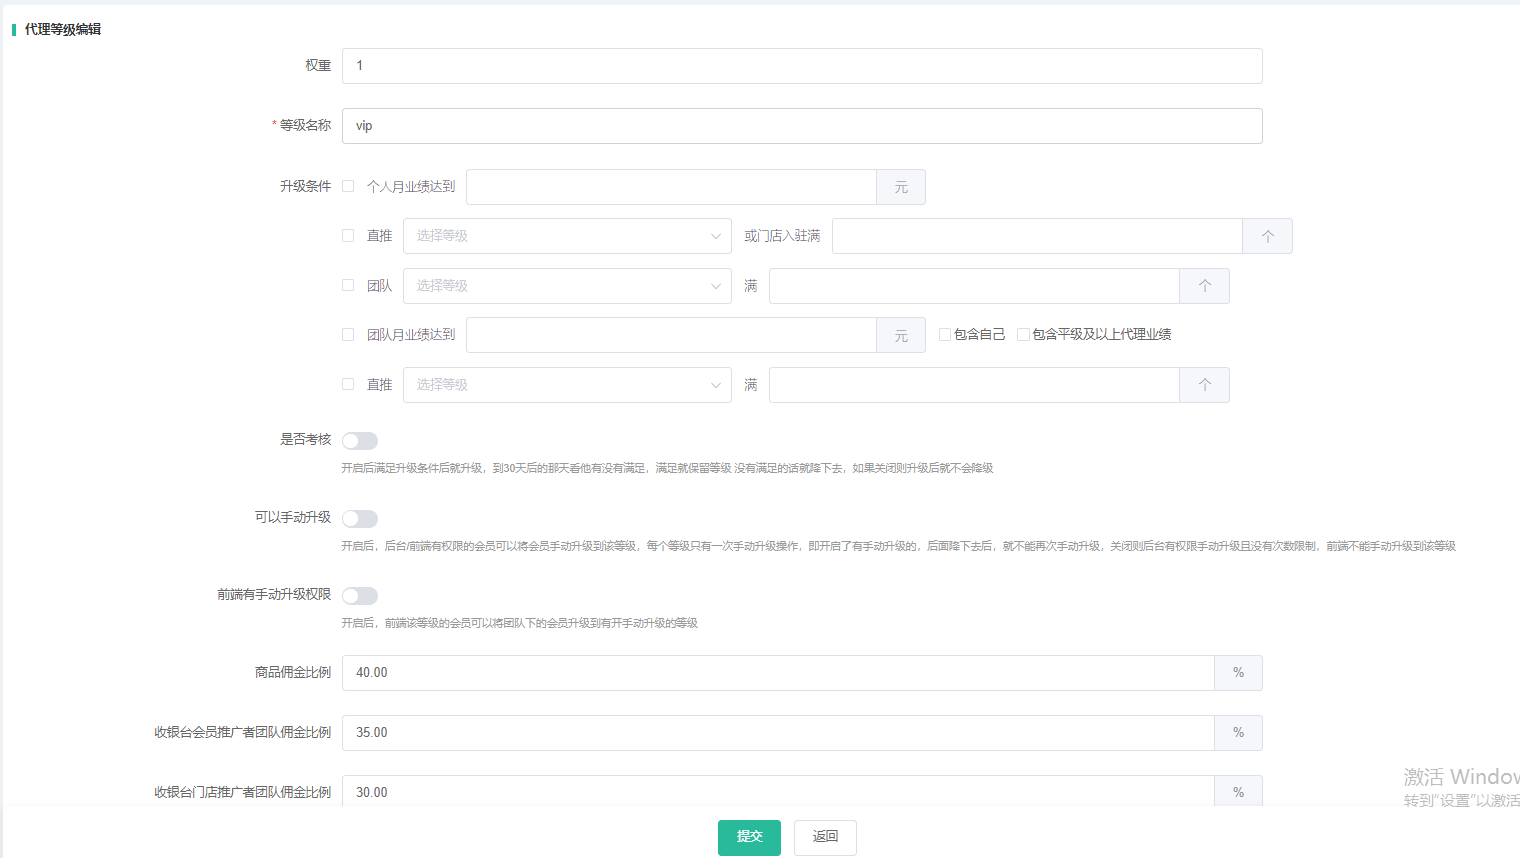This screenshot has height=858, width=1520.
Task: Click the chevron arrow in 团队 level selector
Action: [x=716, y=286]
